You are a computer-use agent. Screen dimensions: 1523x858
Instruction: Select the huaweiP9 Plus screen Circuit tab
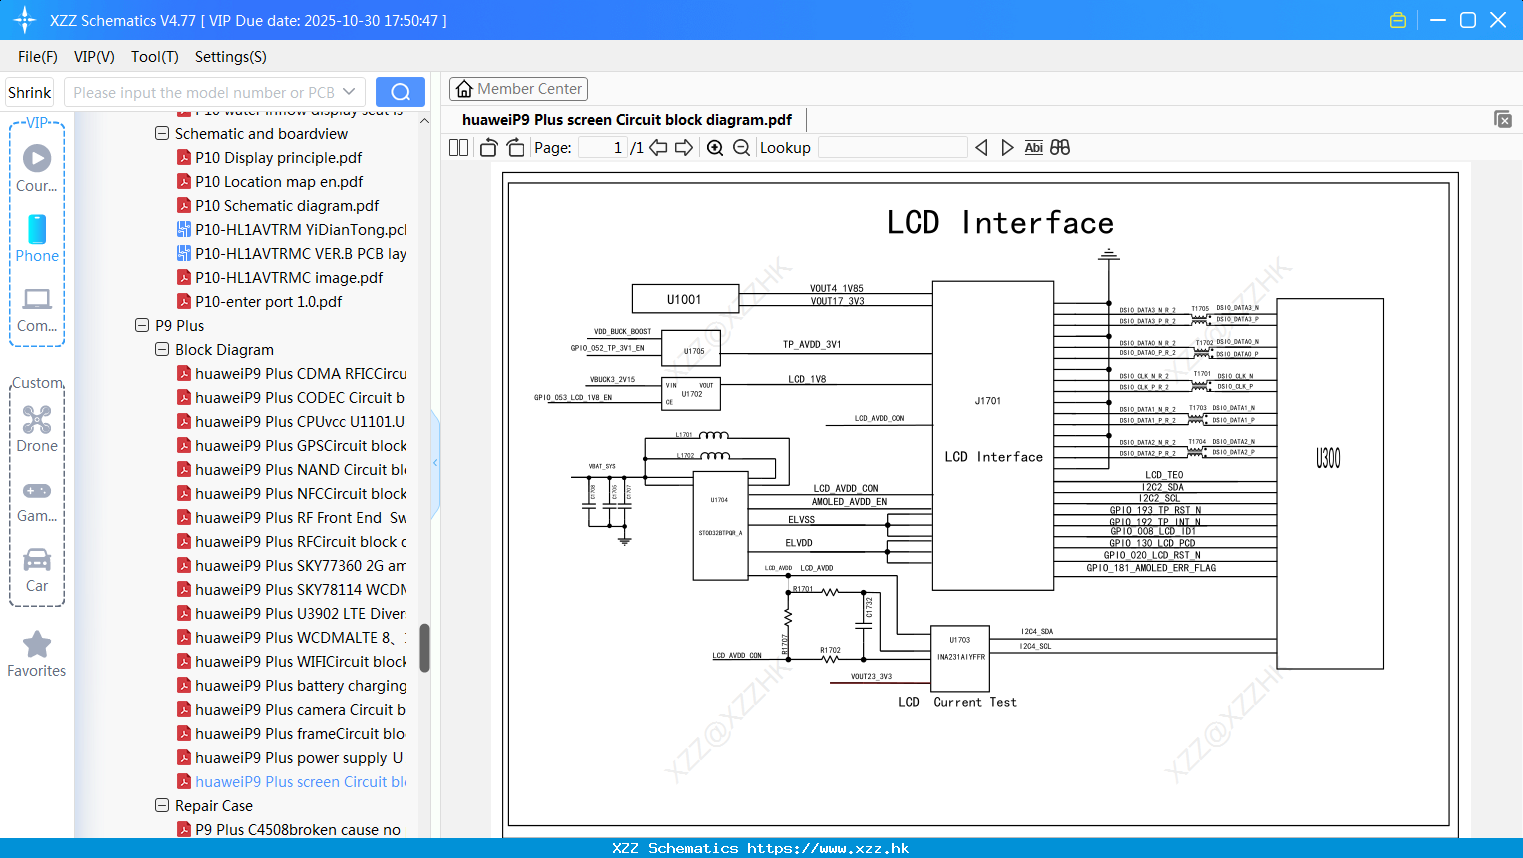point(627,120)
